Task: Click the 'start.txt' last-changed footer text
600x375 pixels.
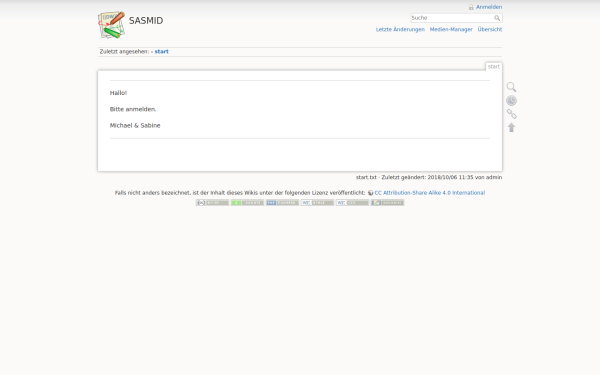Action: coord(429,178)
